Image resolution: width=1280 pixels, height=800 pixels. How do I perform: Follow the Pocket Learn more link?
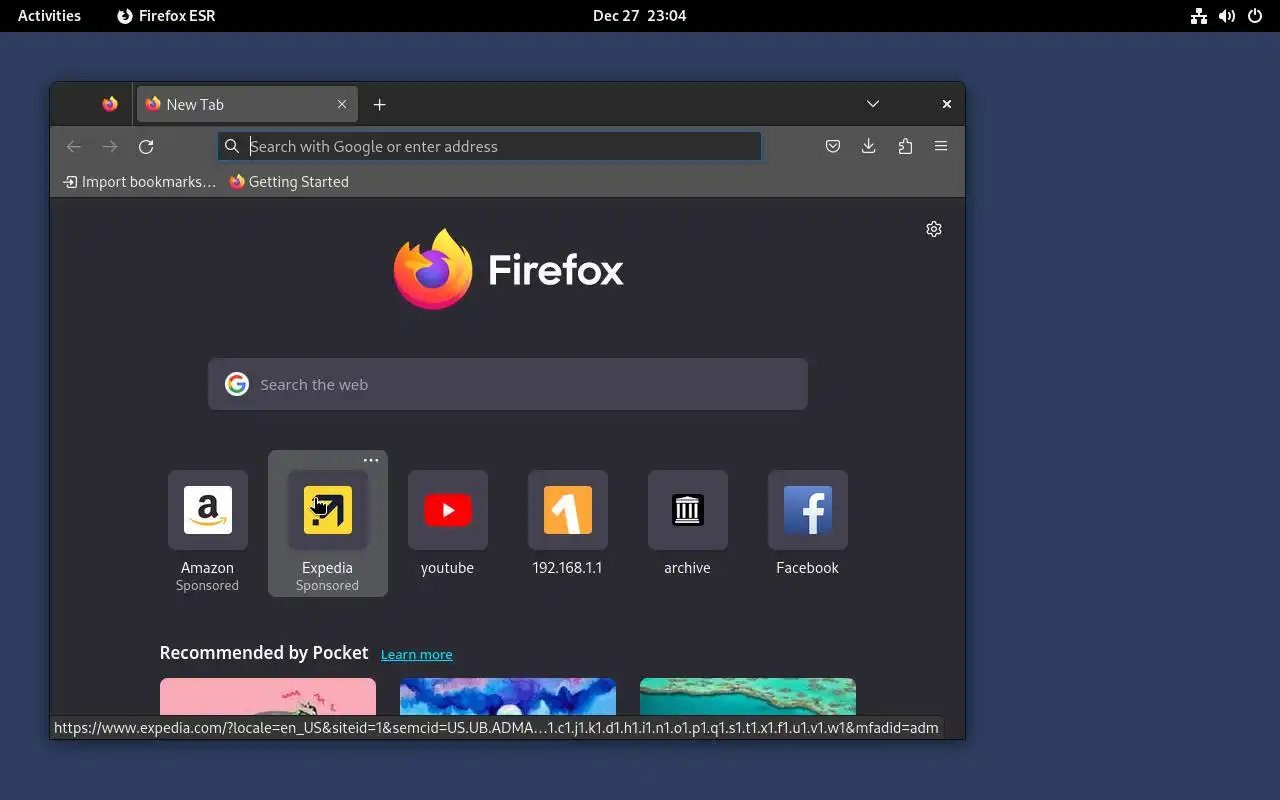pos(417,655)
